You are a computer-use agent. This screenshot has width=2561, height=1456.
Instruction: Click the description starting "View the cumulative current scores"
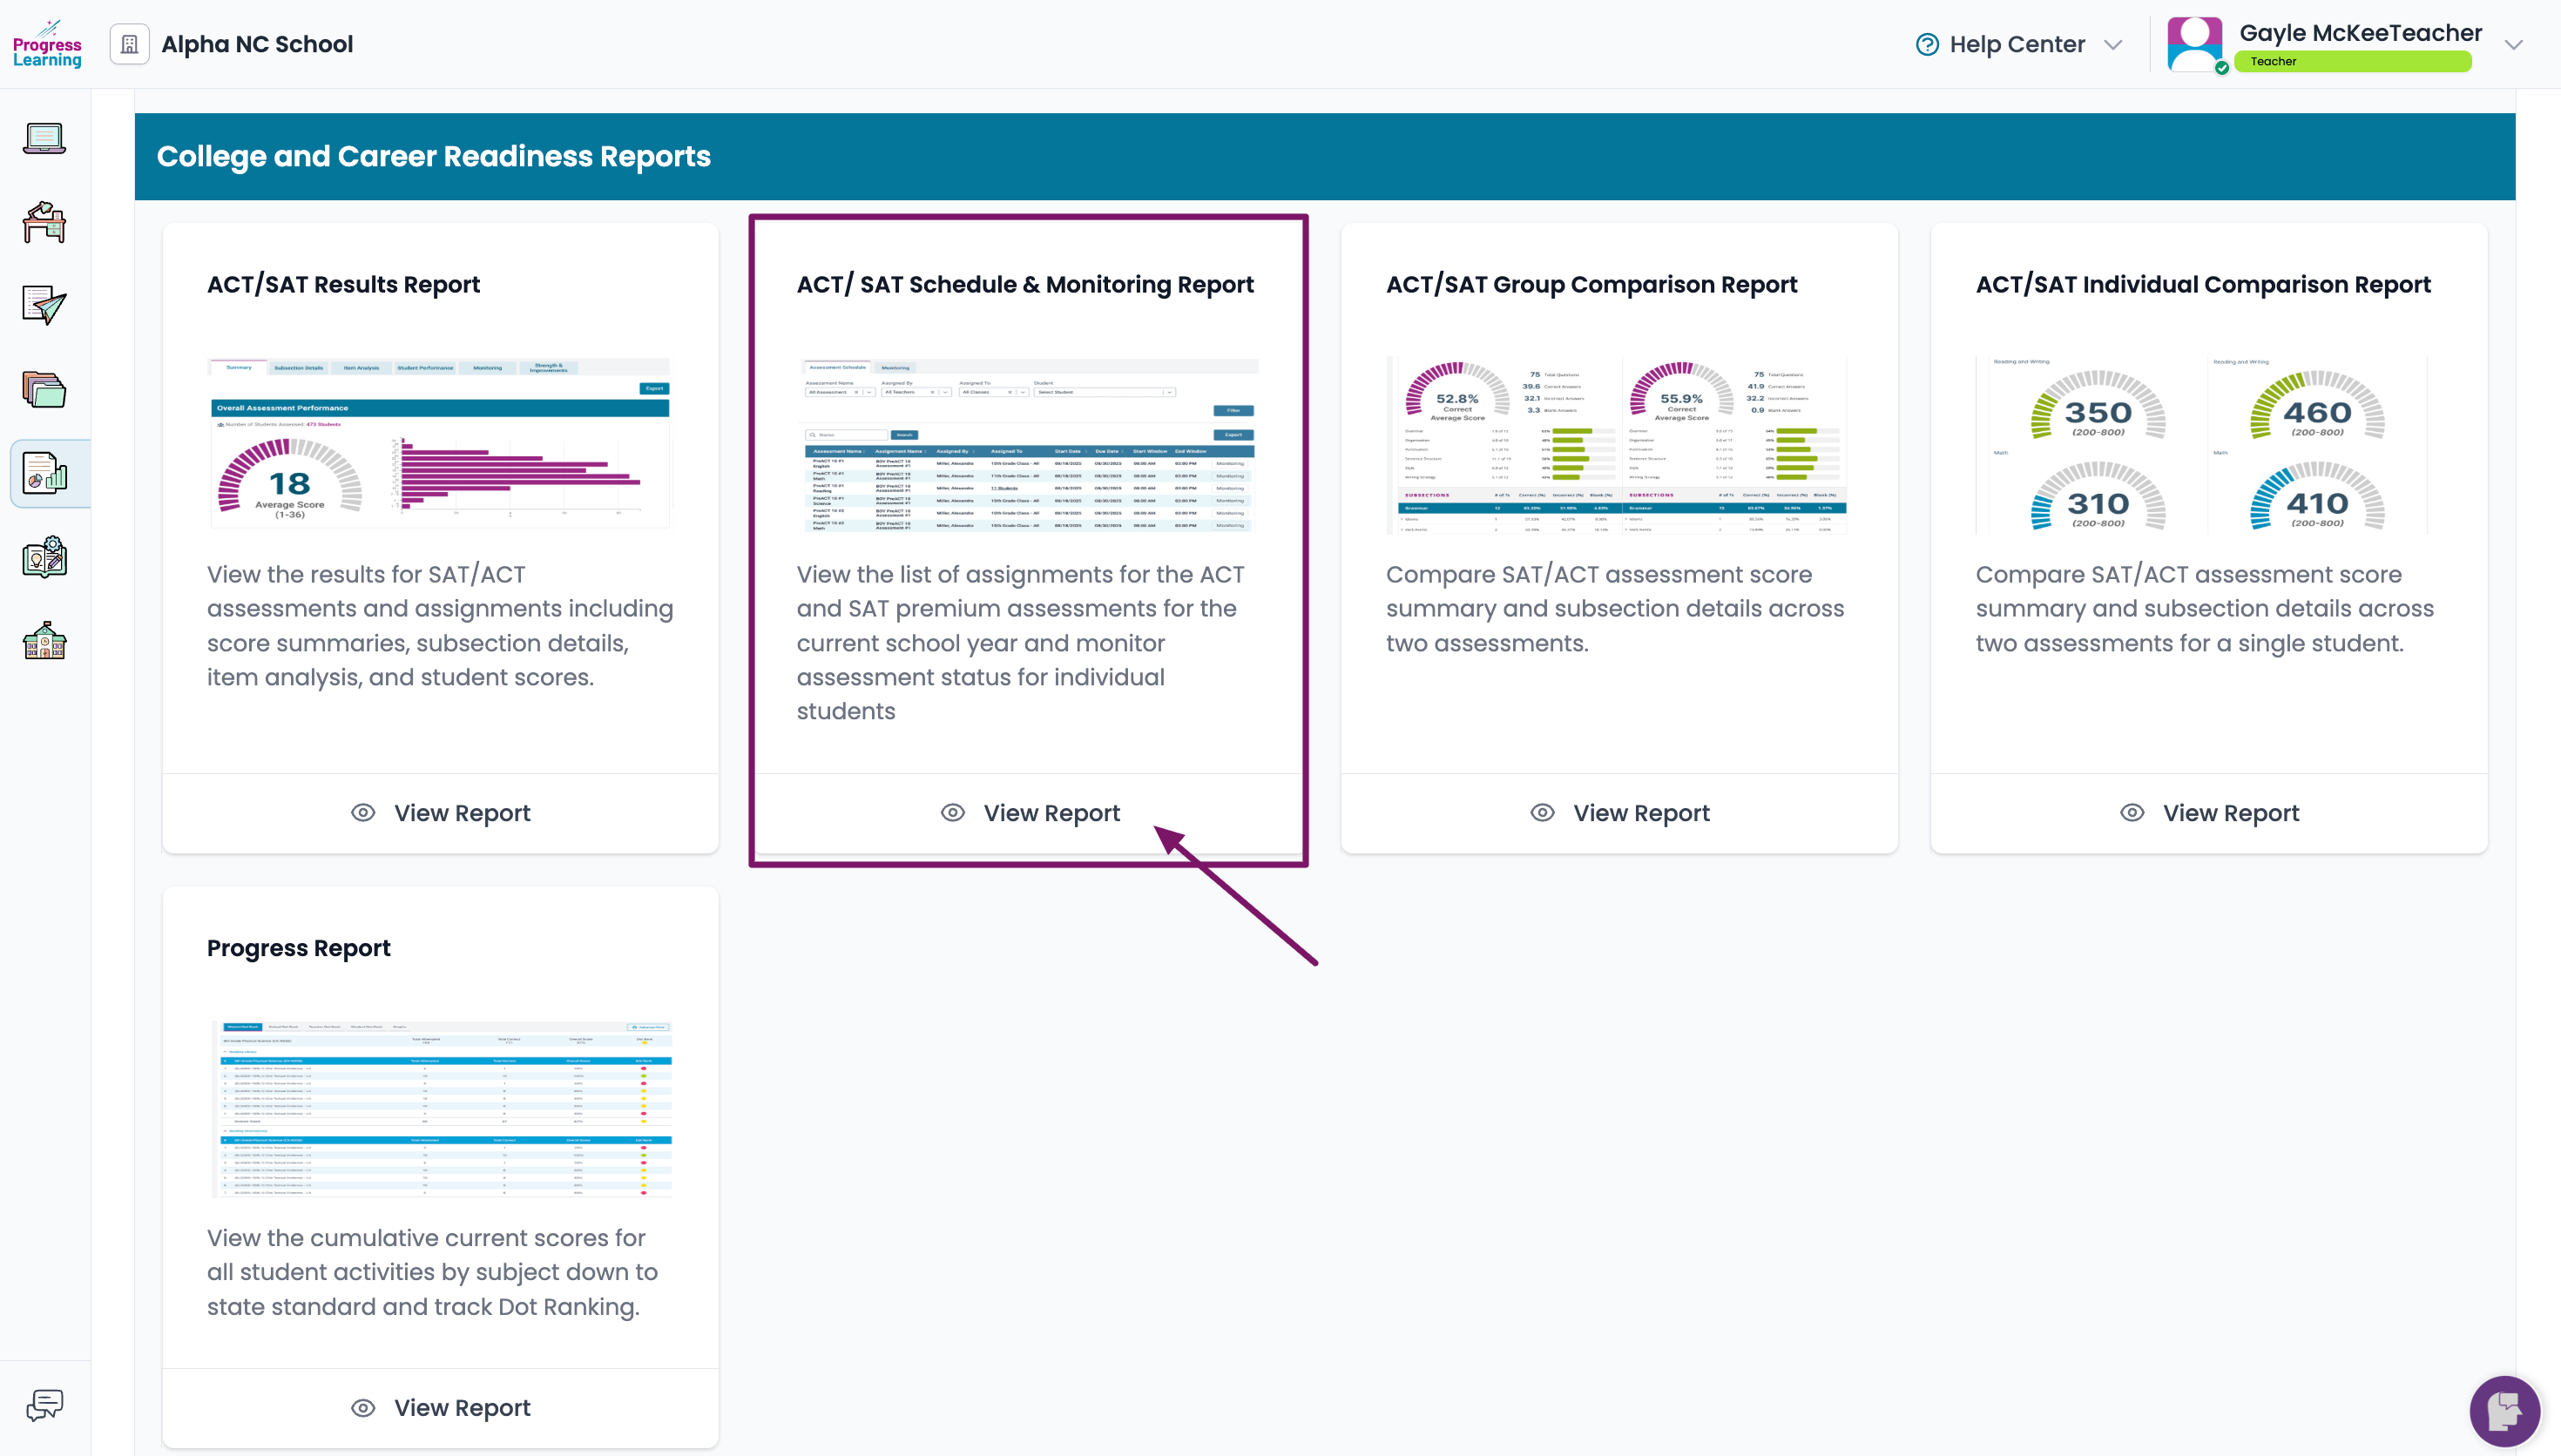[x=432, y=1272]
